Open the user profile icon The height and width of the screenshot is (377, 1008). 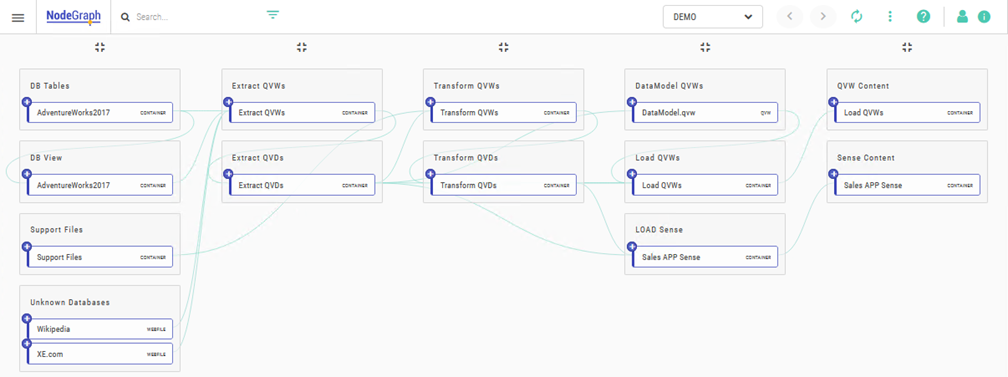pyautogui.click(x=962, y=17)
